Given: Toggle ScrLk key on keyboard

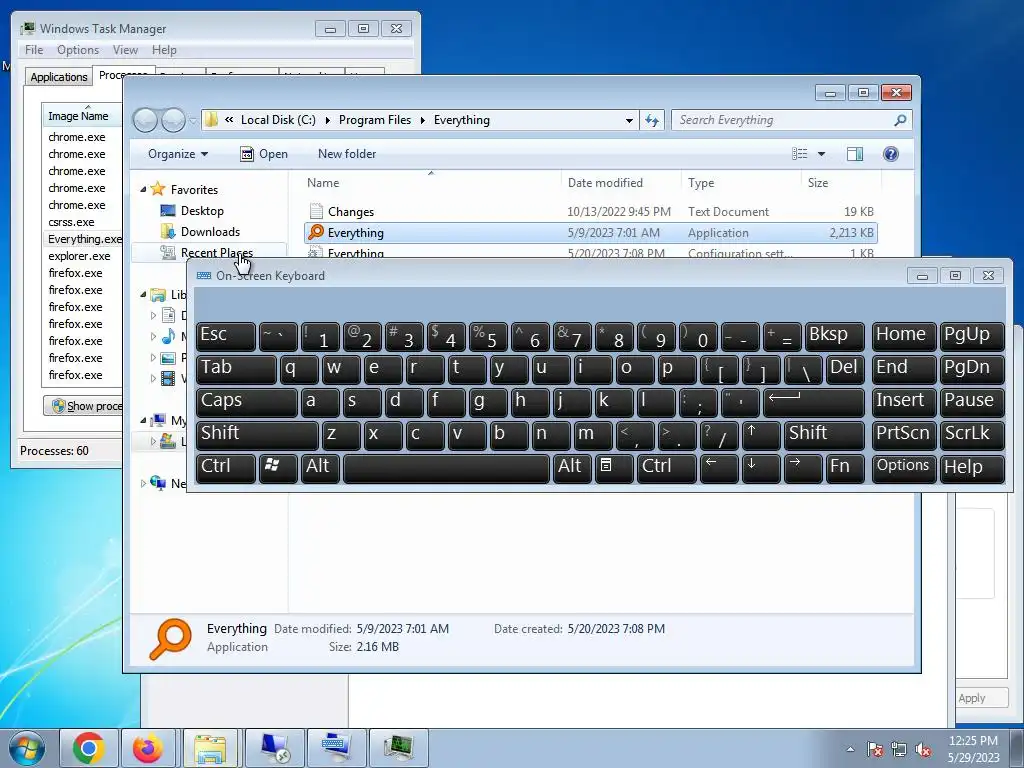Looking at the screenshot, I should pyautogui.click(x=972, y=435).
